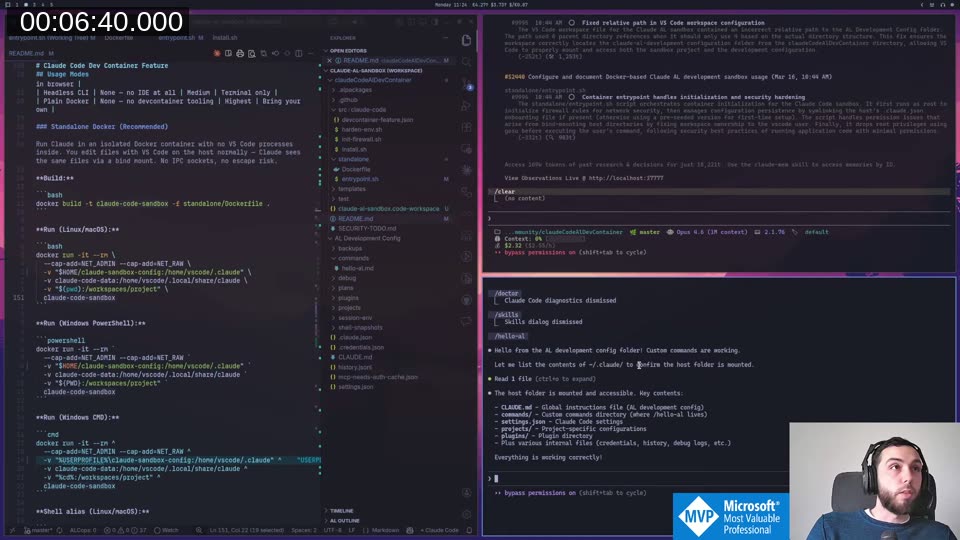Viewport: 960px width, 540px height.
Task: Open hello-al.md in the explorer
Action: coord(357,268)
